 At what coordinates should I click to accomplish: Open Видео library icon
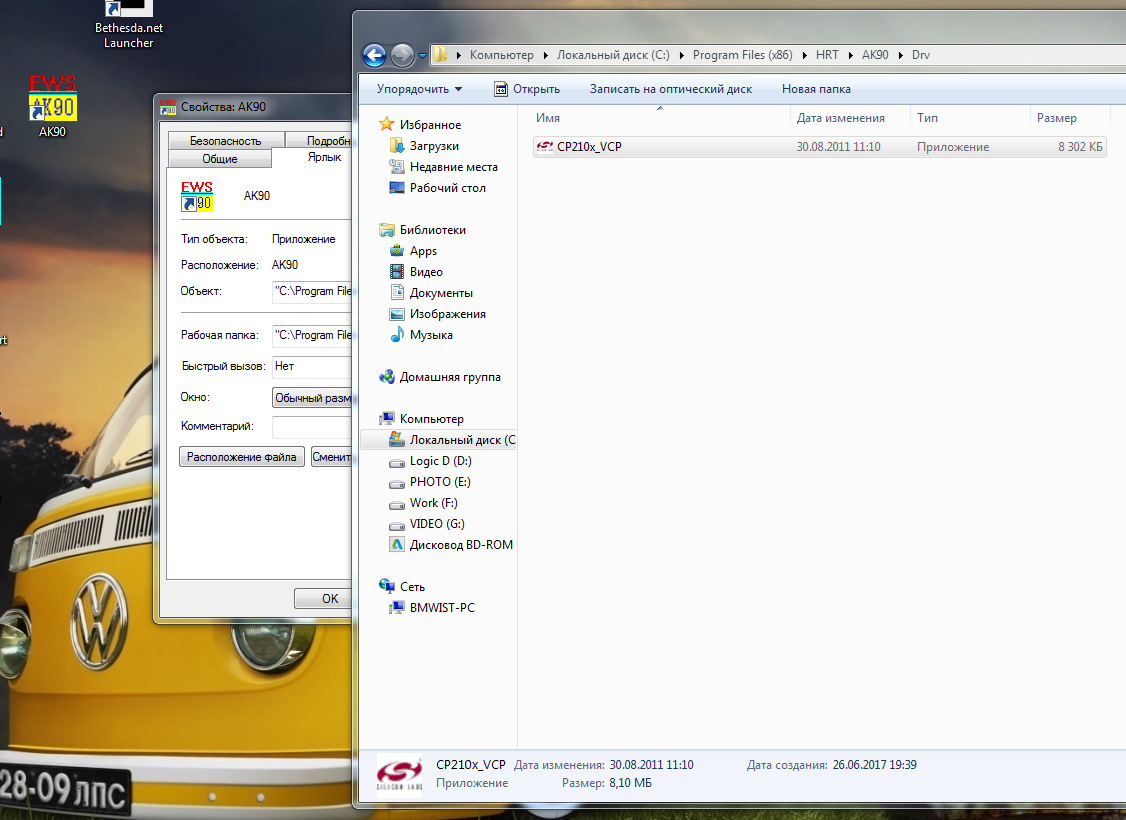396,271
